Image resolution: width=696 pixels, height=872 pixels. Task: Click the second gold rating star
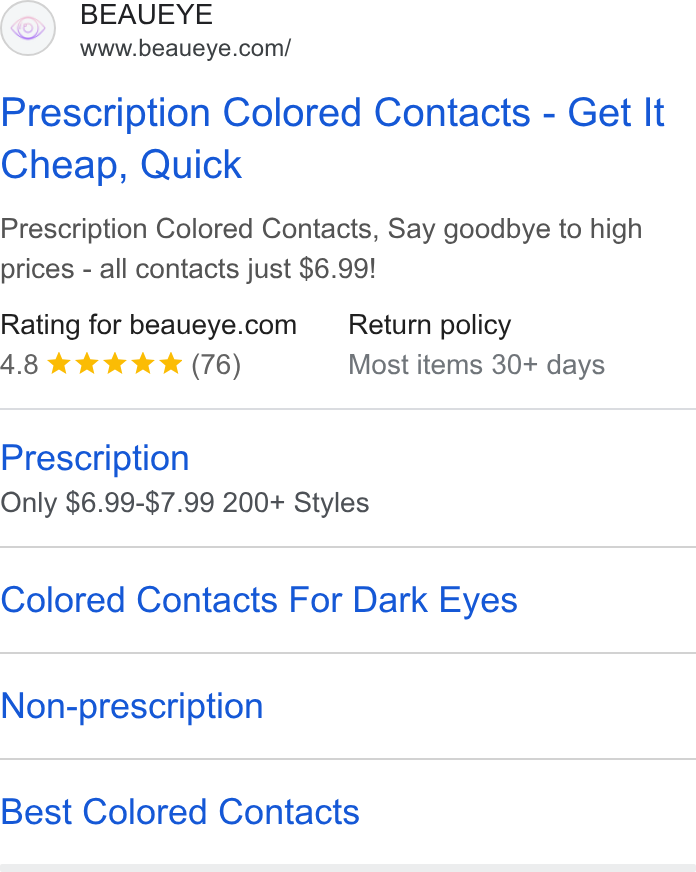click(x=87, y=364)
